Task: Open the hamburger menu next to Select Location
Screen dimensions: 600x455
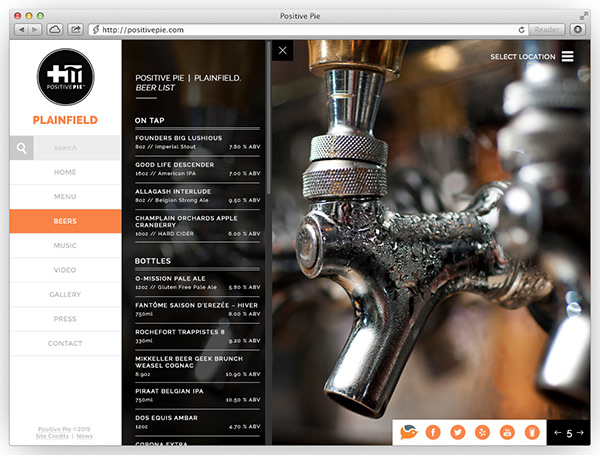Action: point(567,56)
